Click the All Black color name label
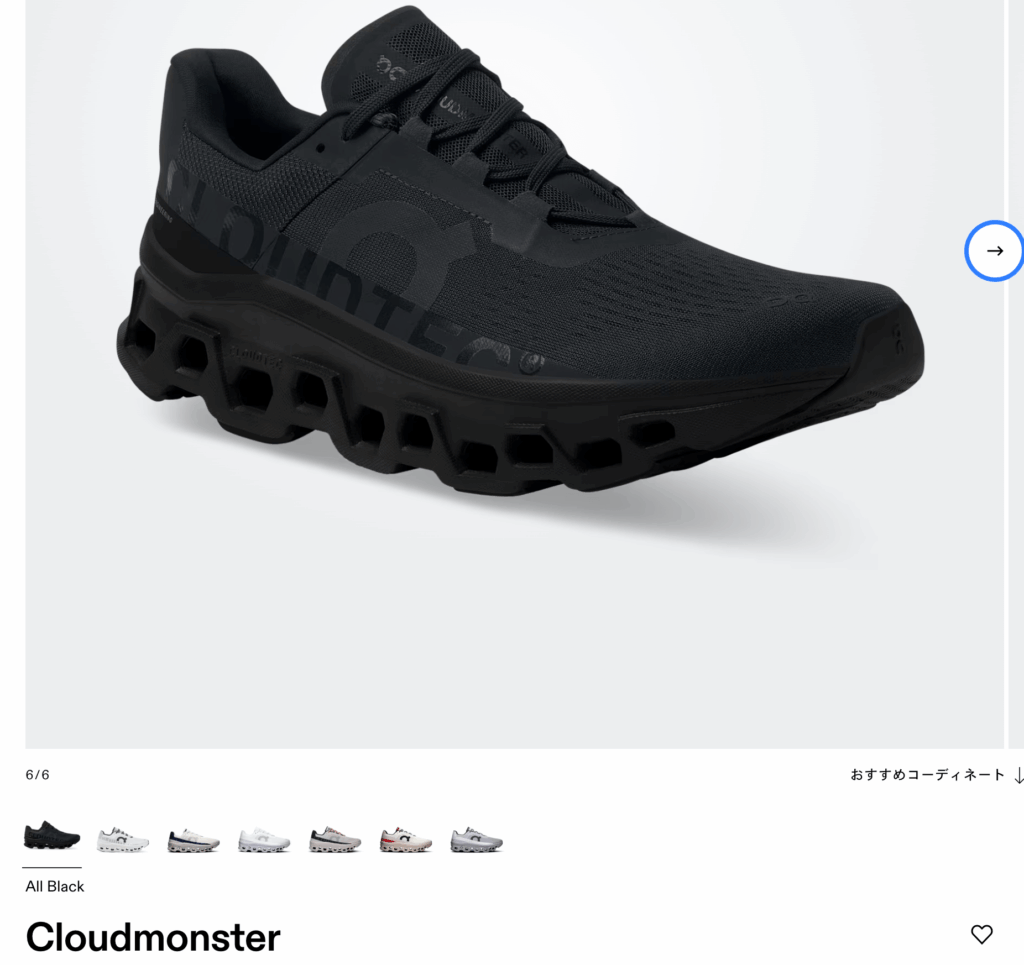Viewport: 1024px width, 965px height. [x=55, y=887]
